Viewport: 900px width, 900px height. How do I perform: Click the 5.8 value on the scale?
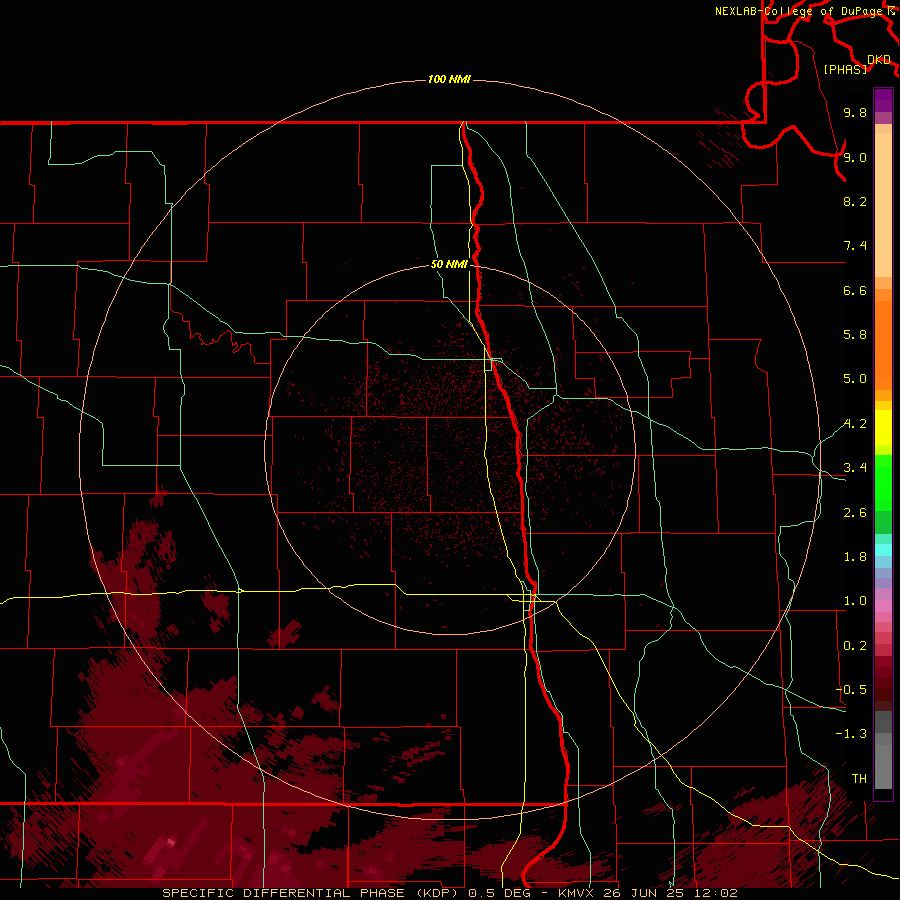[x=855, y=335]
